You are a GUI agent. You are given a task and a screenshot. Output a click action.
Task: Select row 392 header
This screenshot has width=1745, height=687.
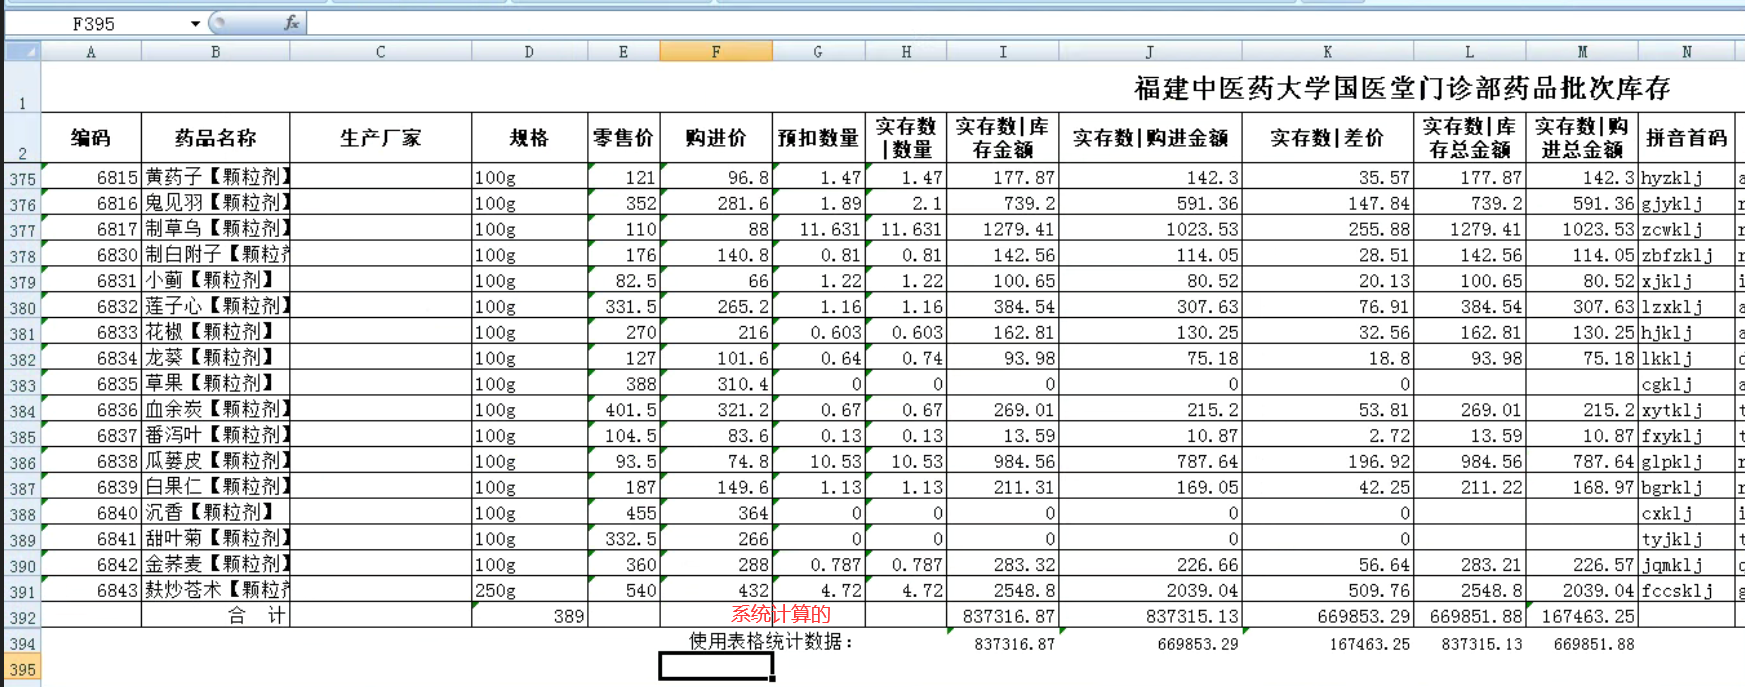tap(22, 616)
